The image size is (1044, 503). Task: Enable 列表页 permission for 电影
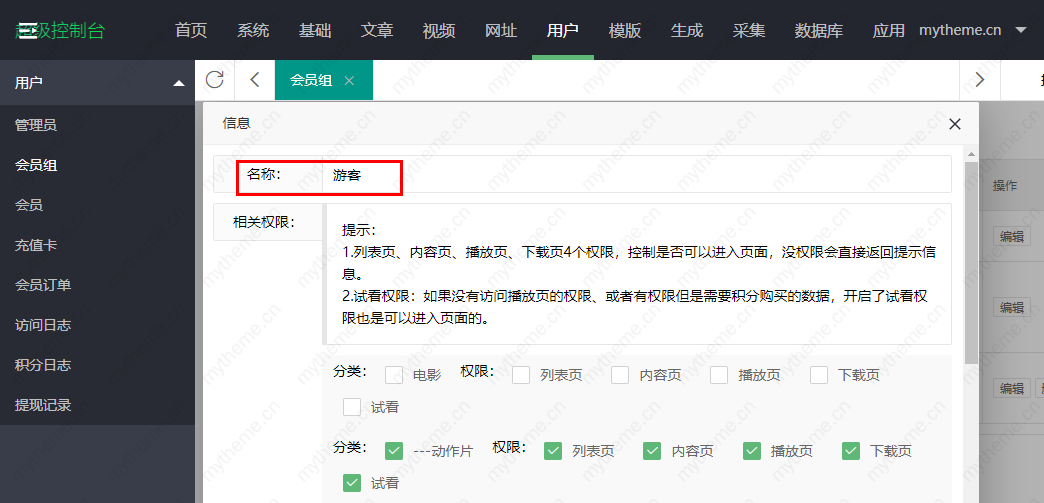(521, 375)
